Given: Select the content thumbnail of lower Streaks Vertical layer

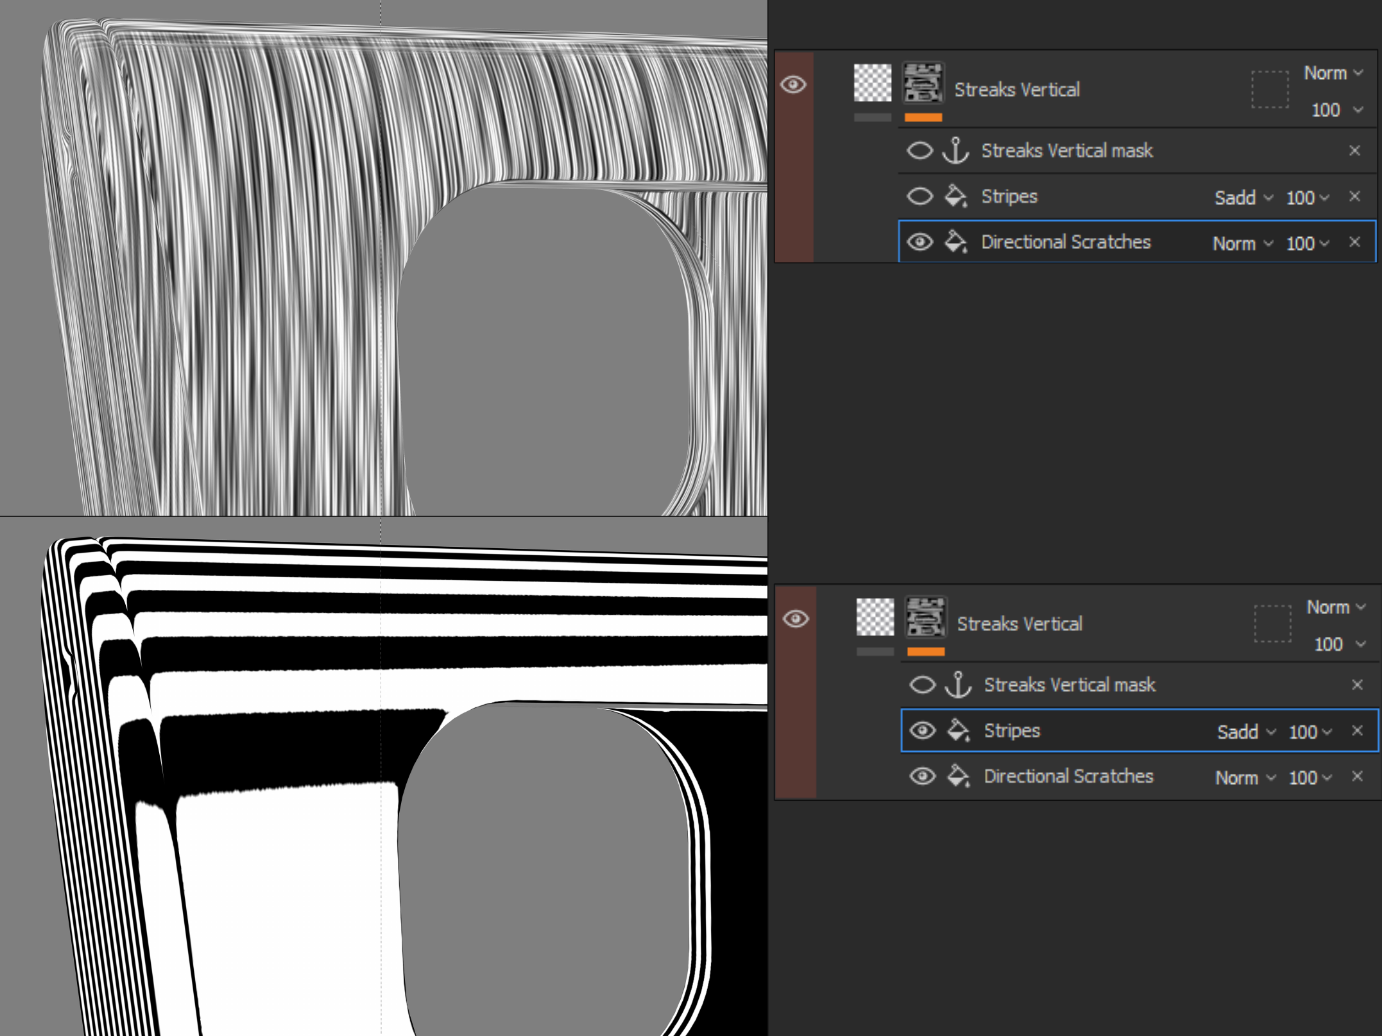Looking at the screenshot, I should [x=875, y=617].
